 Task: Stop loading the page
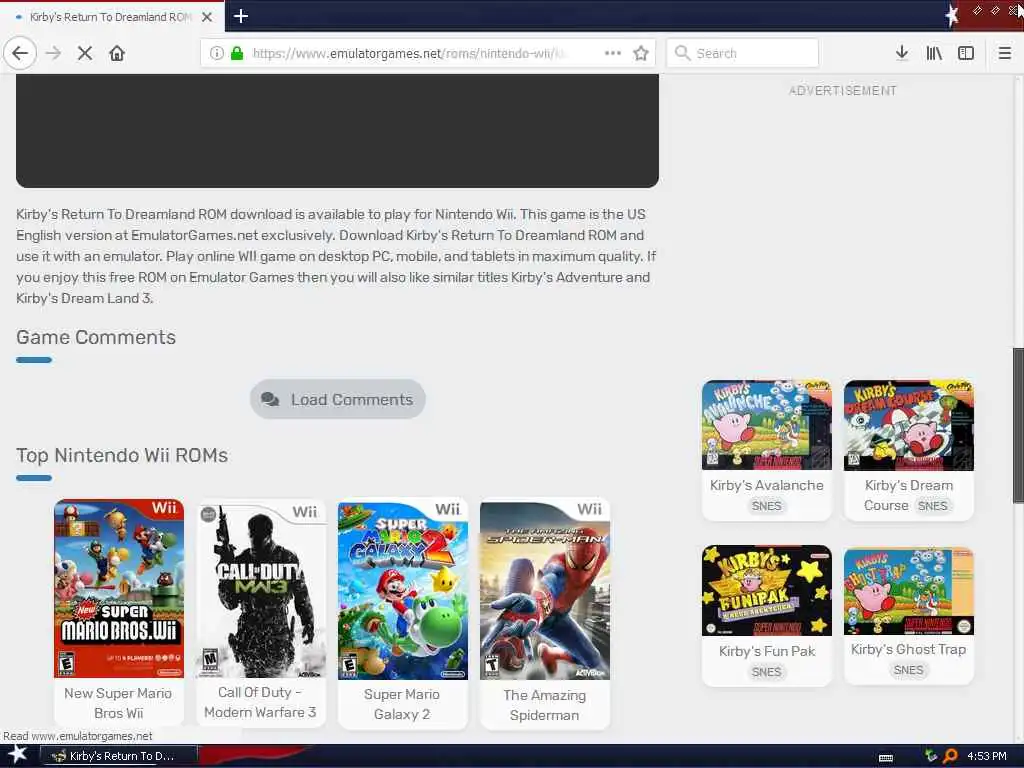click(x=85, y=53)
